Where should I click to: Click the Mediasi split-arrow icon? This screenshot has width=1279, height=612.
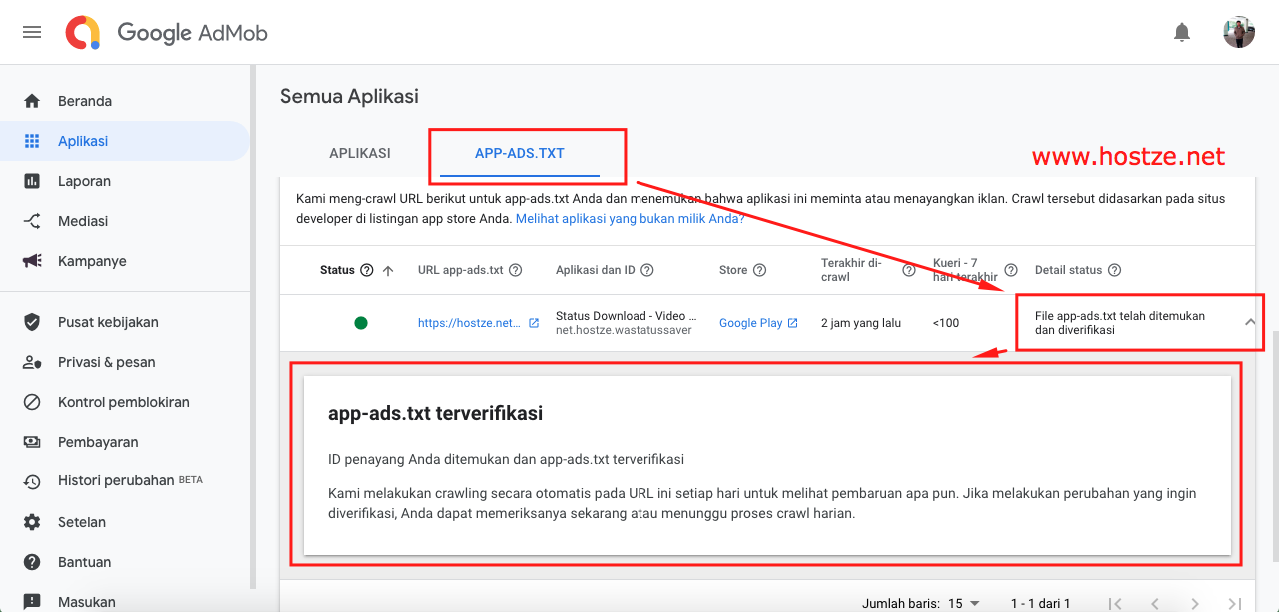(32, 221)
